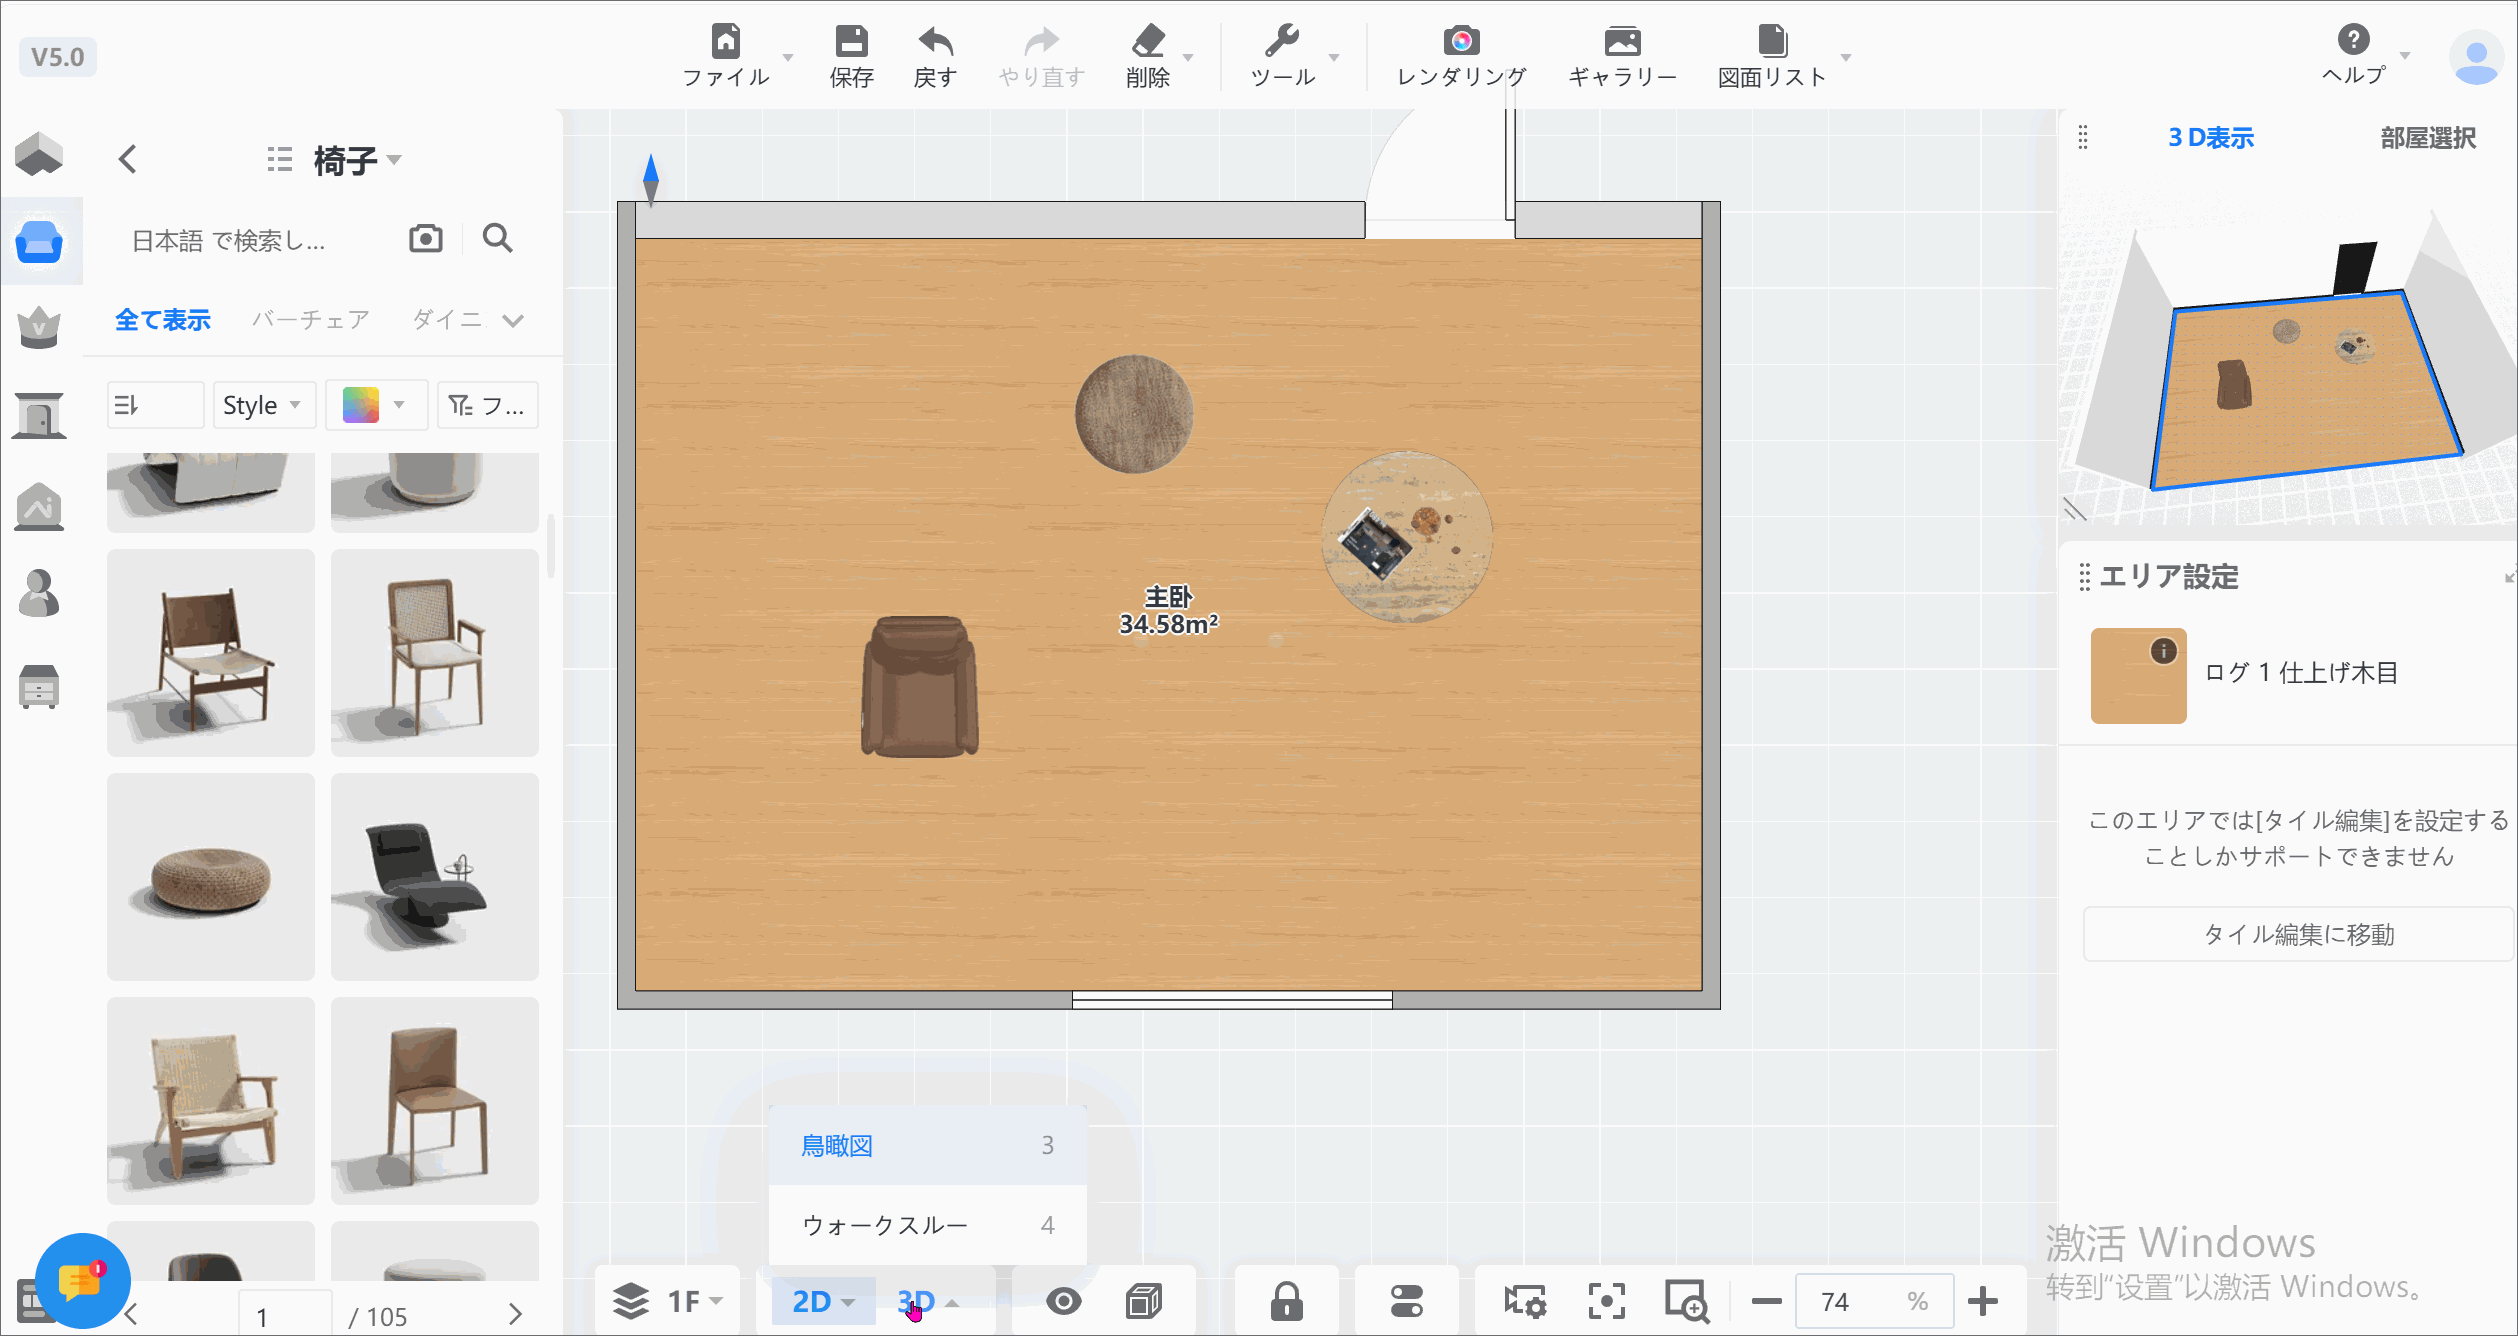
Task: Open the フ... filter dropdown
Action: (487, 405)
